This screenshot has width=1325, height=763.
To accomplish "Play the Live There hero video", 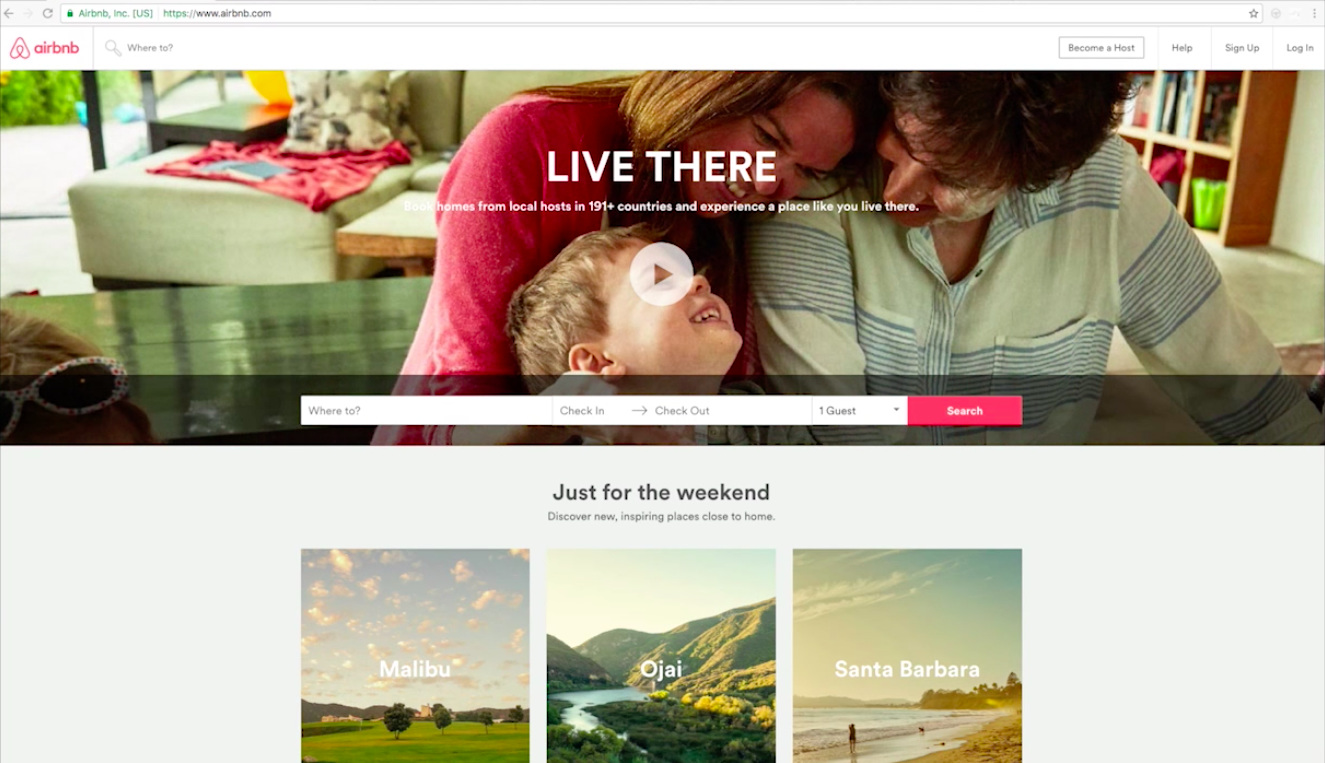I will [661, 273].
